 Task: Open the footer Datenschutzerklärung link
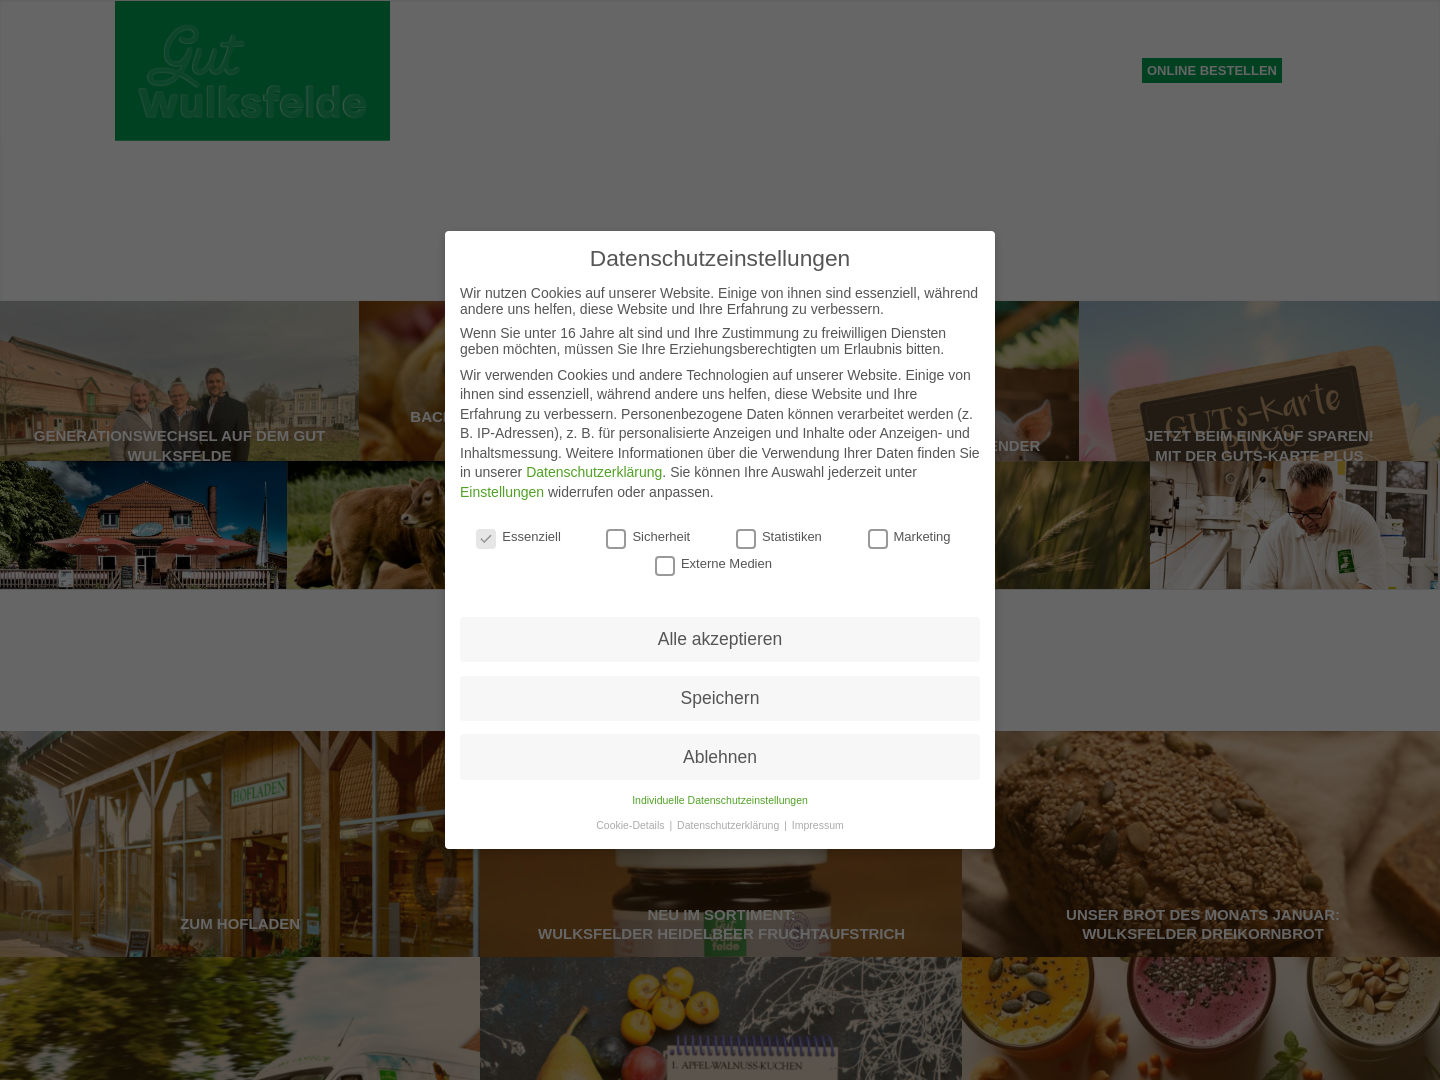pyautogui.click(x=728, y=825)
